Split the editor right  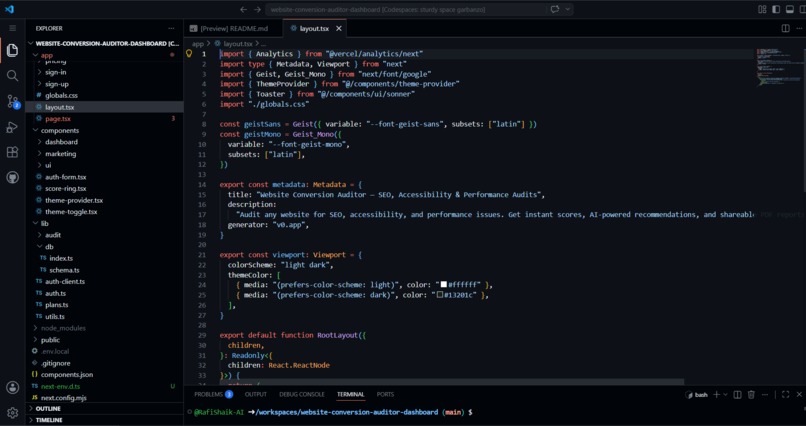coord(785,28)
